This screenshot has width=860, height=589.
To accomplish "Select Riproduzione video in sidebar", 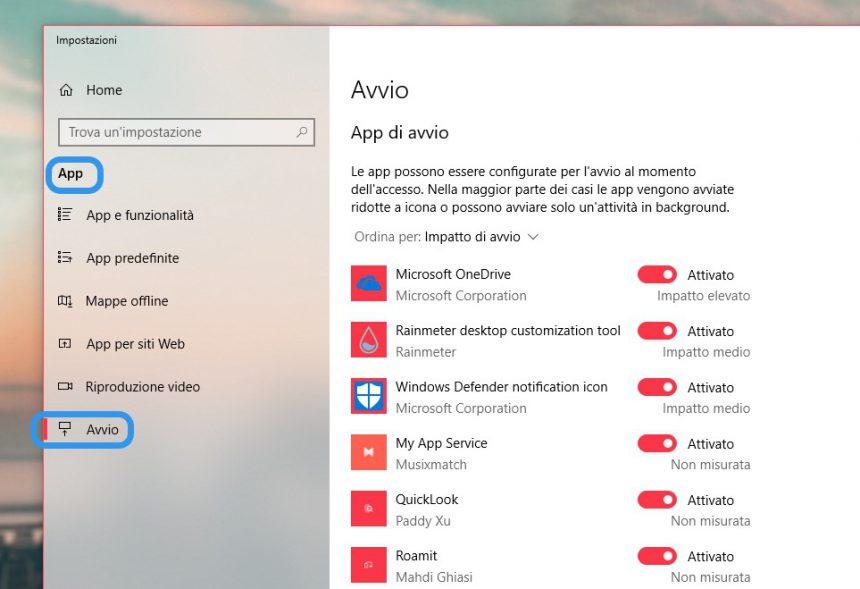I will (143, 387).
